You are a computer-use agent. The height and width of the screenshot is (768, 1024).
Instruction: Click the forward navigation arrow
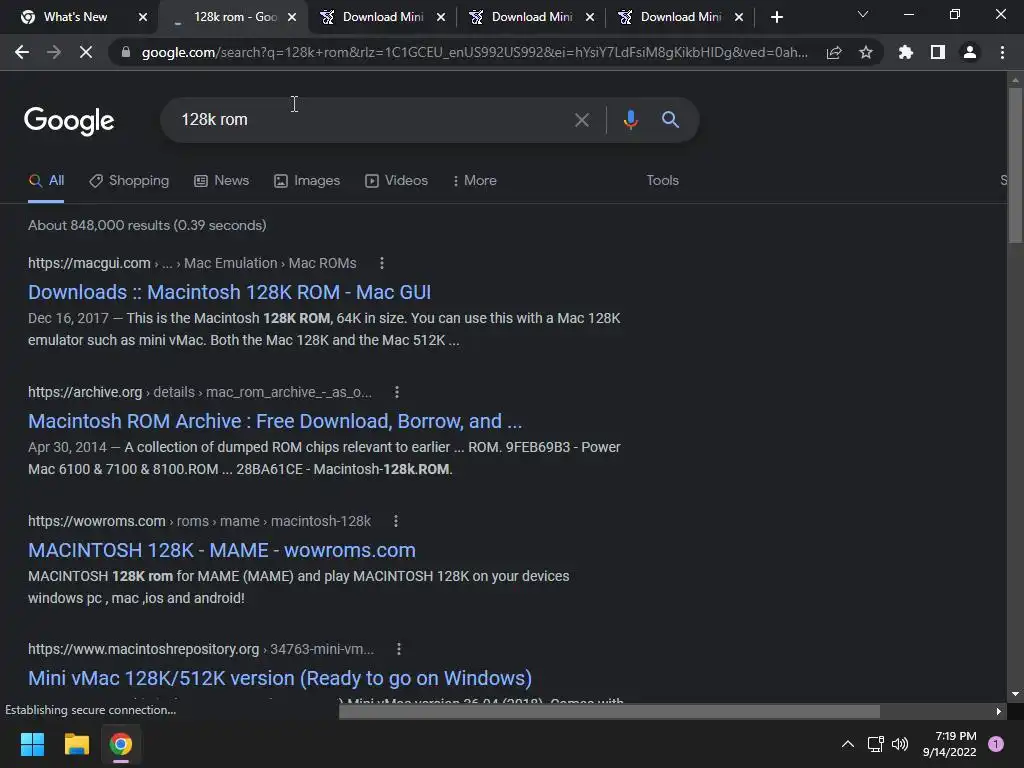[x=54, y=52]
